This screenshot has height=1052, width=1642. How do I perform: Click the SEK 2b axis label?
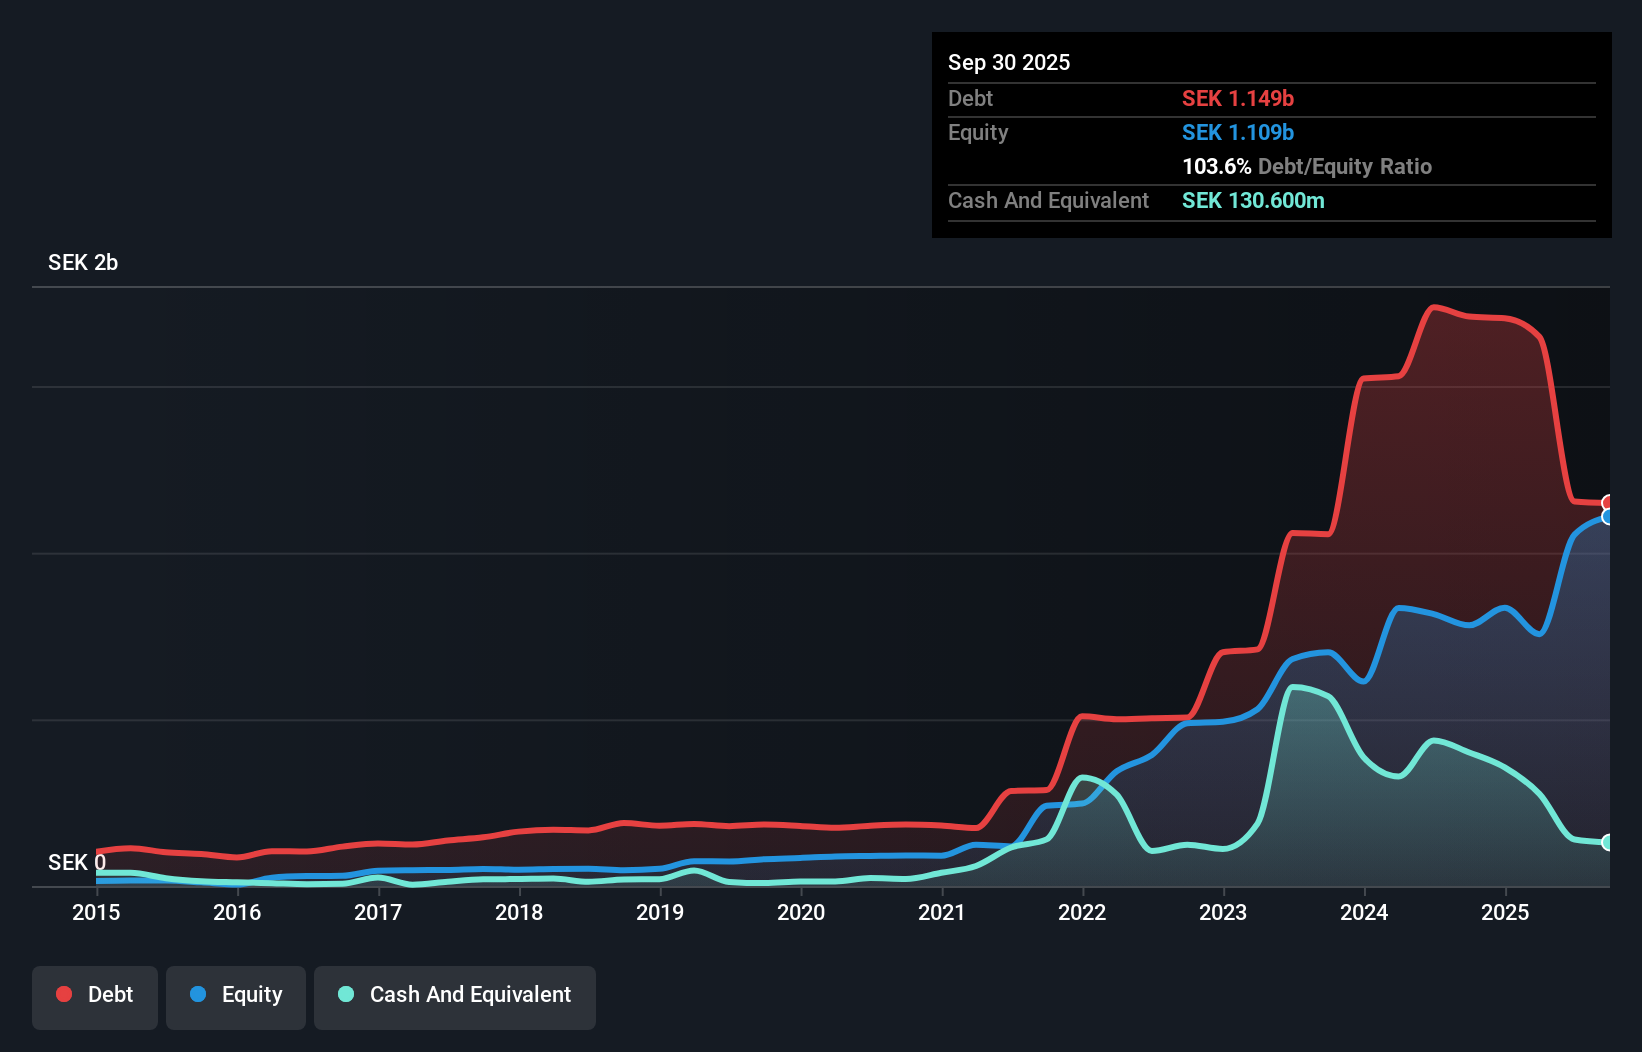83,263
